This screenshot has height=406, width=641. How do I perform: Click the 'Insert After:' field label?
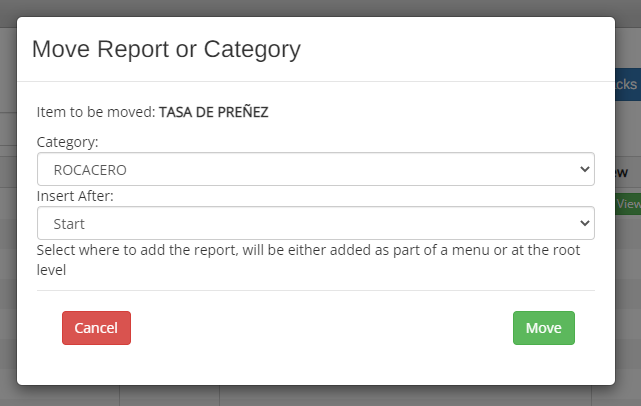click(75, 196)
